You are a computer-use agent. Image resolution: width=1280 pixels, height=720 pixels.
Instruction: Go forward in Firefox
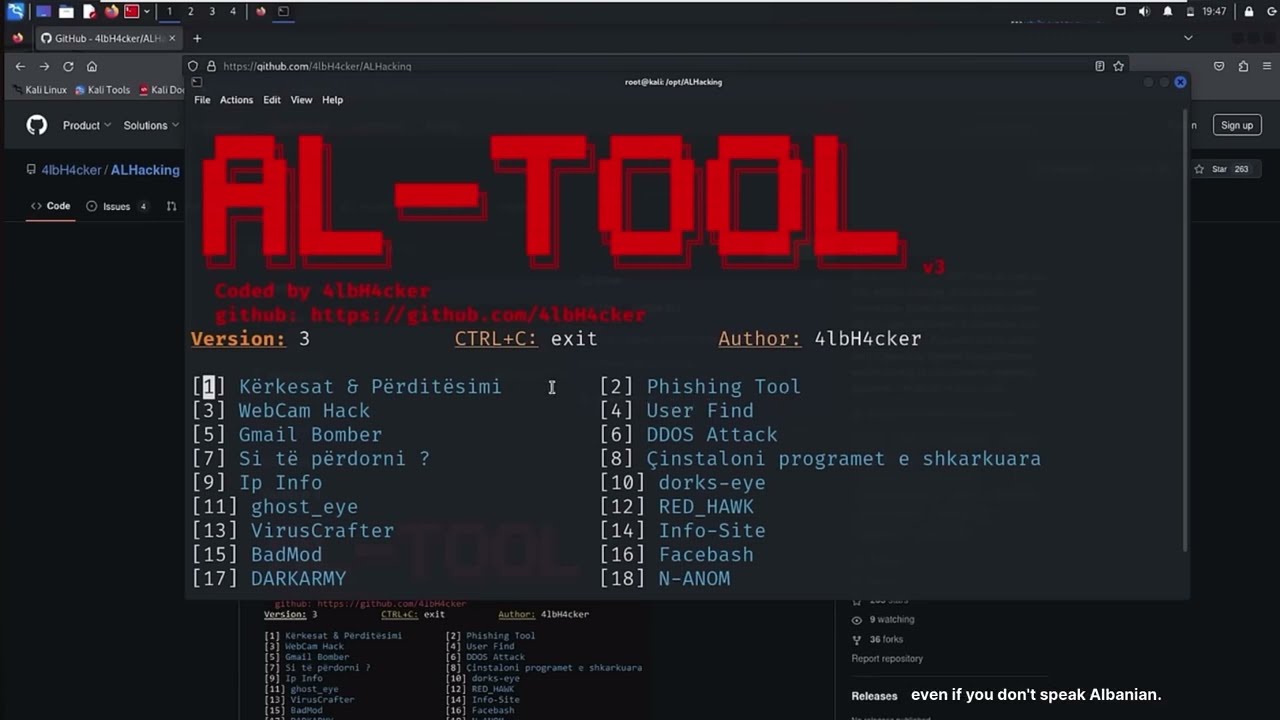click(44, 66)
